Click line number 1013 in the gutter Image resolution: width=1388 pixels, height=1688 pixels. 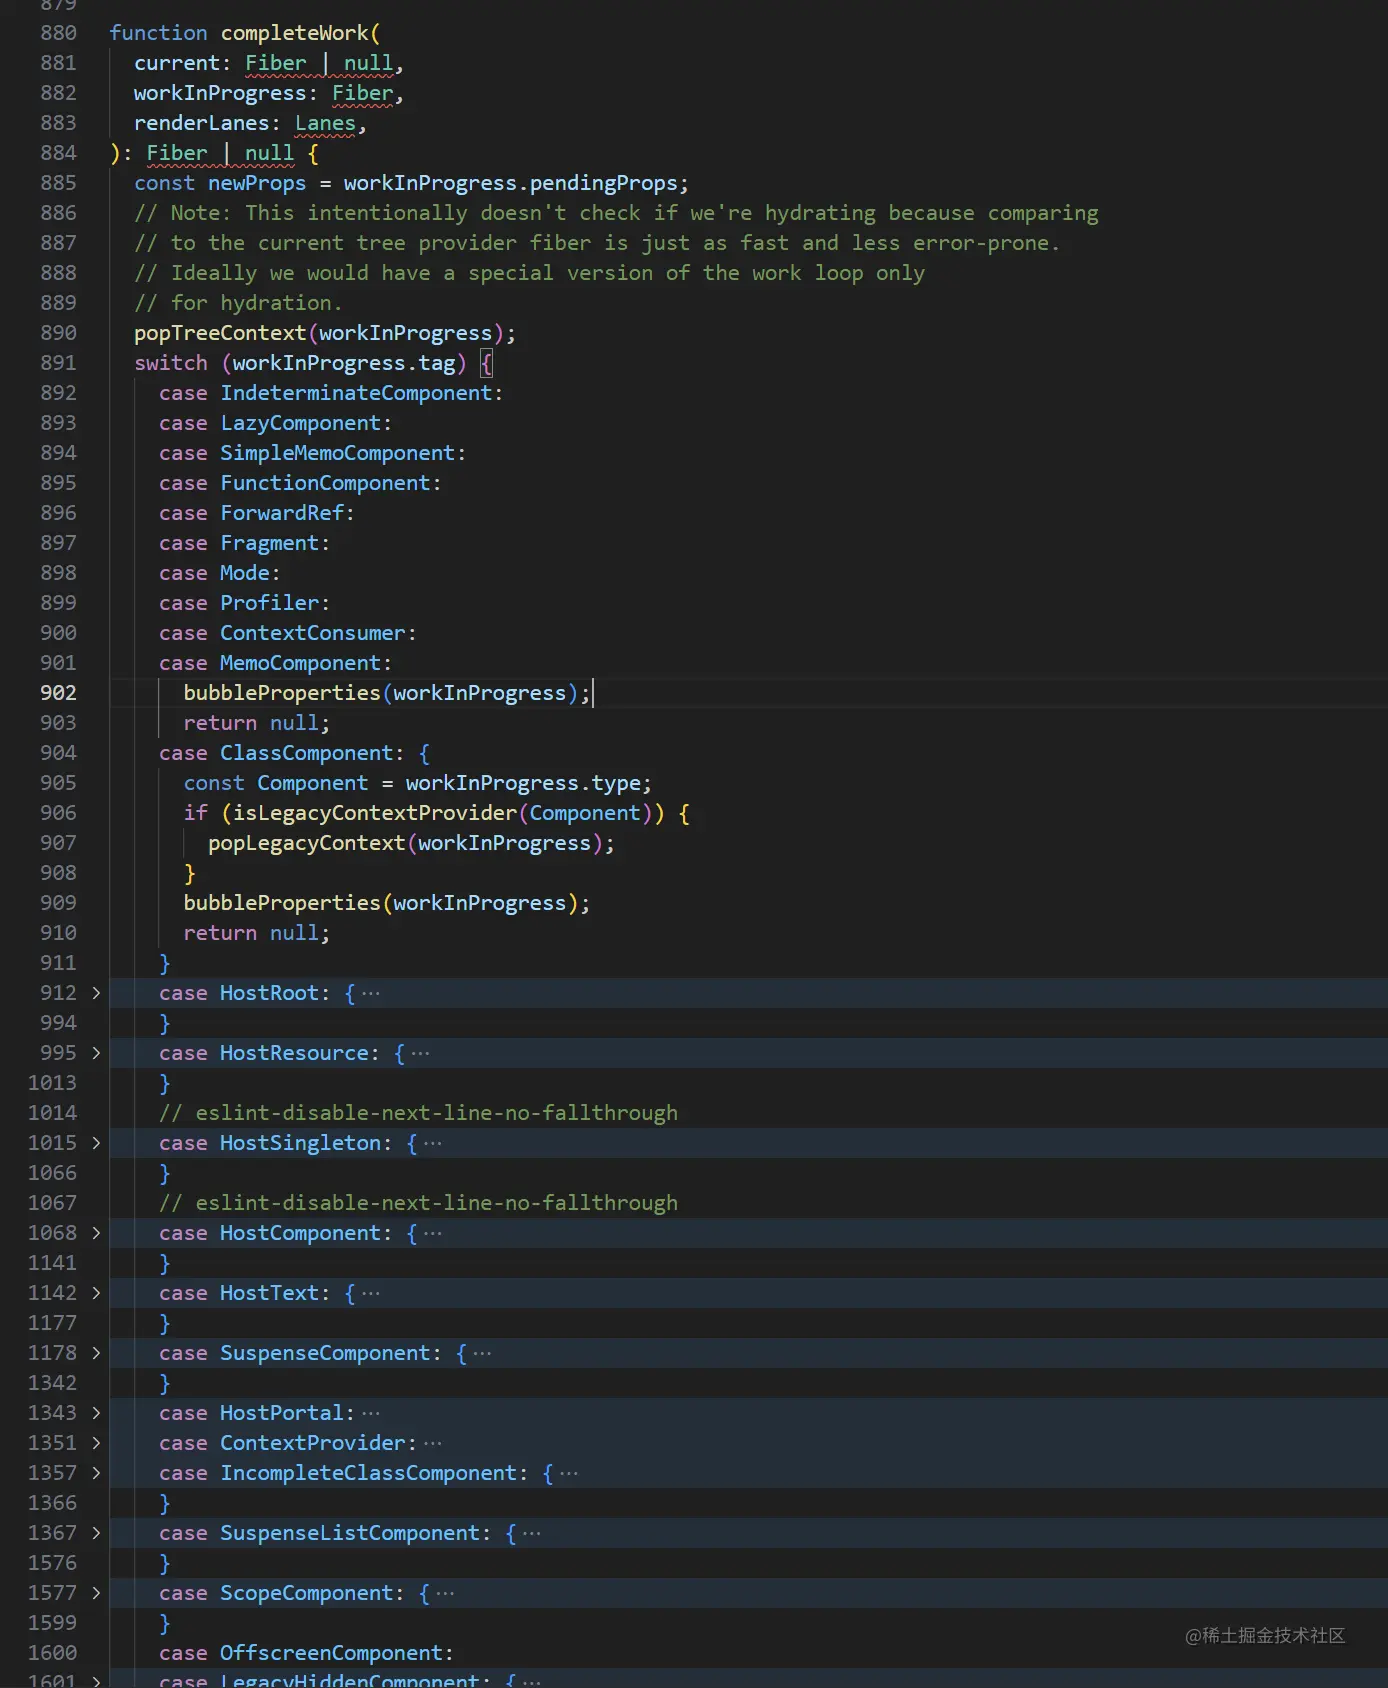(x=52, y=1083)
